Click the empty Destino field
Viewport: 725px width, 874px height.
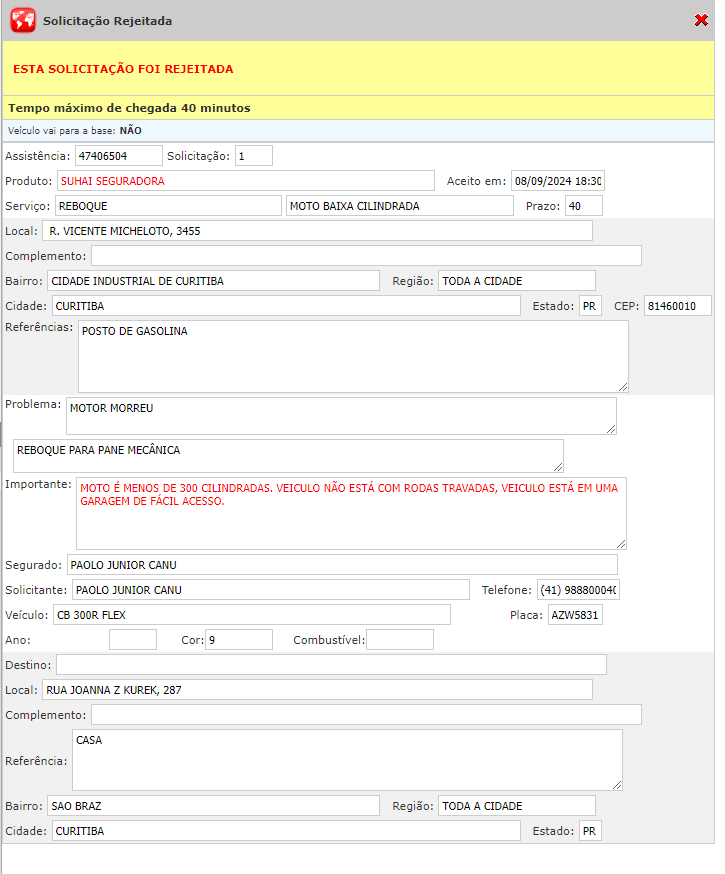[331, 665]
